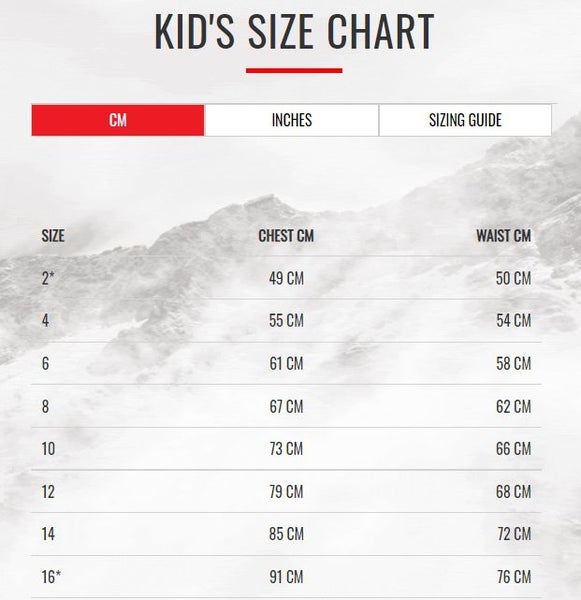
Task: Click the WAIST CM column header
Action: pyautogui.click(x=503, y=236)
